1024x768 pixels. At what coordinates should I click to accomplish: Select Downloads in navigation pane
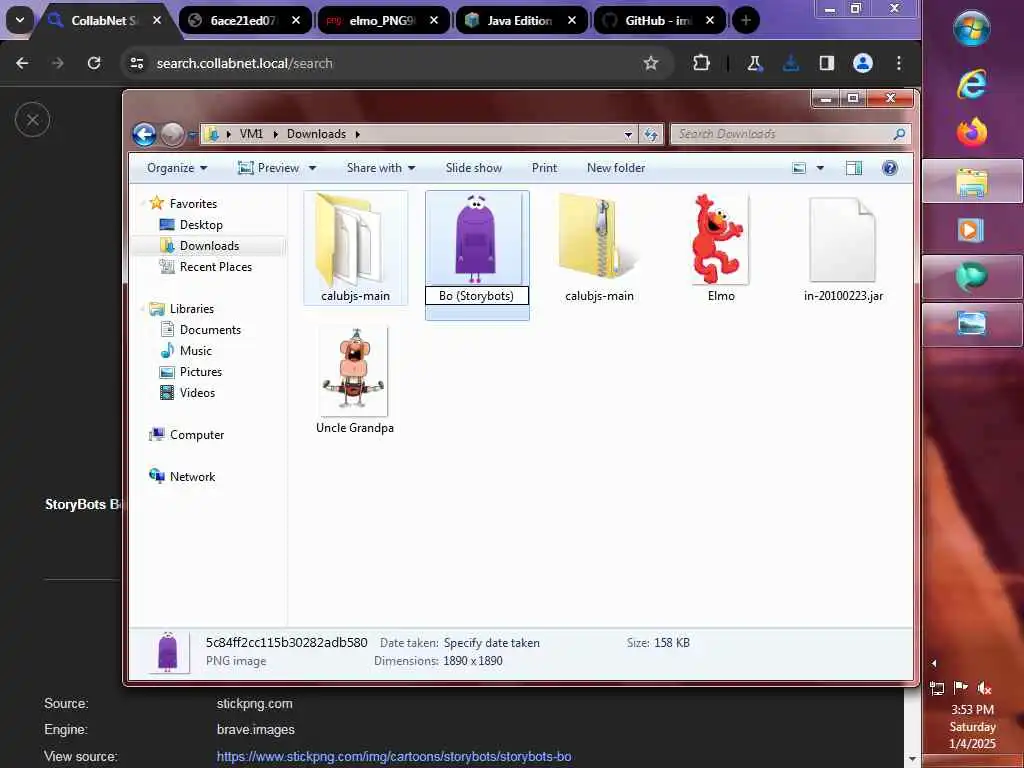pos(209,246)
